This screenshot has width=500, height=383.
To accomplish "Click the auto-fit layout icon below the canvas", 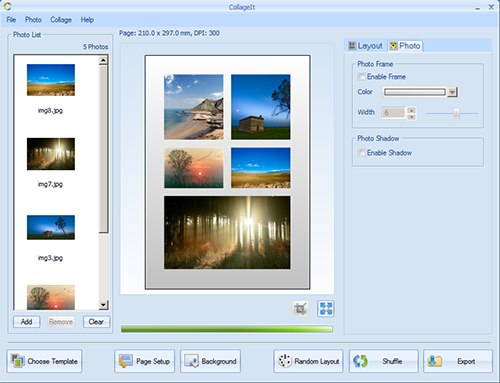I will coord(326,309).
